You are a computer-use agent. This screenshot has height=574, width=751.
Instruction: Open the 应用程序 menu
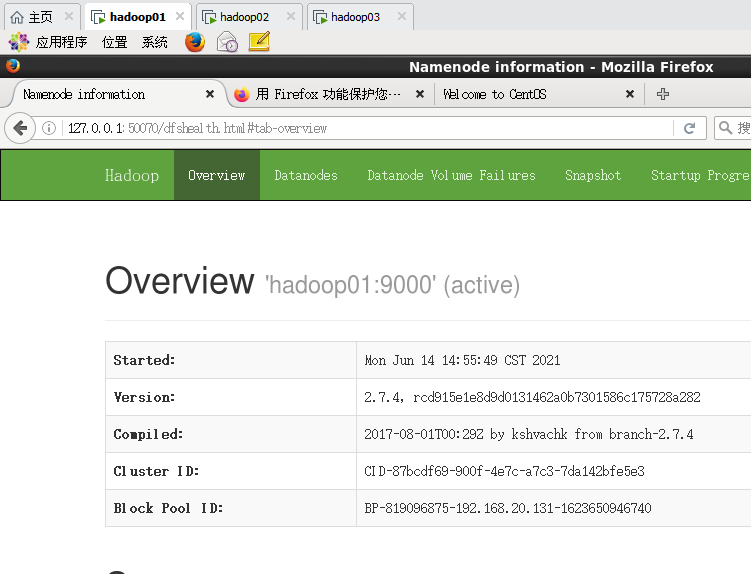(x=61, y=42)
